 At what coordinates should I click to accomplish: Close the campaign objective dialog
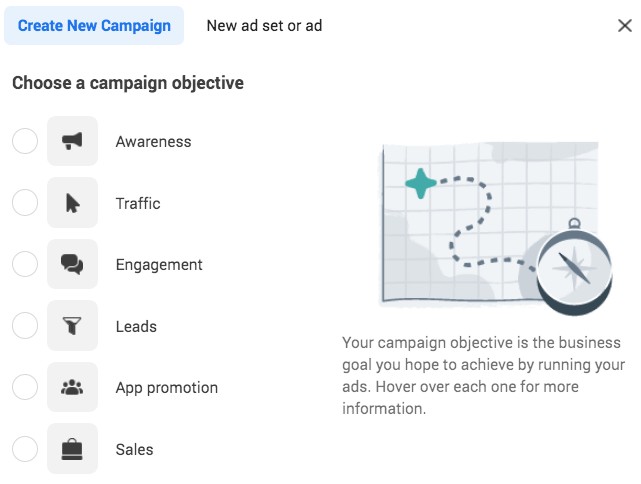coord(625,25)
